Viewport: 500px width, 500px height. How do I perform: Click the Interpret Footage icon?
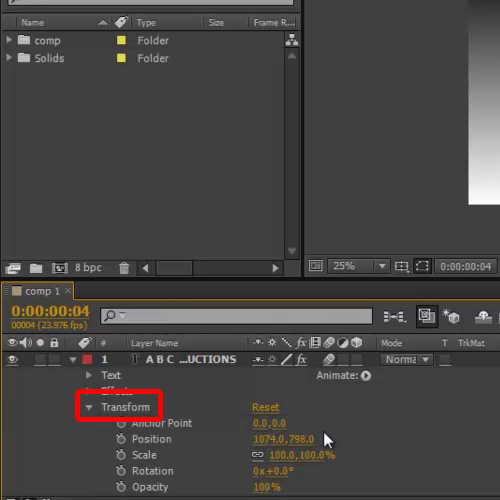tap(13, 268)
